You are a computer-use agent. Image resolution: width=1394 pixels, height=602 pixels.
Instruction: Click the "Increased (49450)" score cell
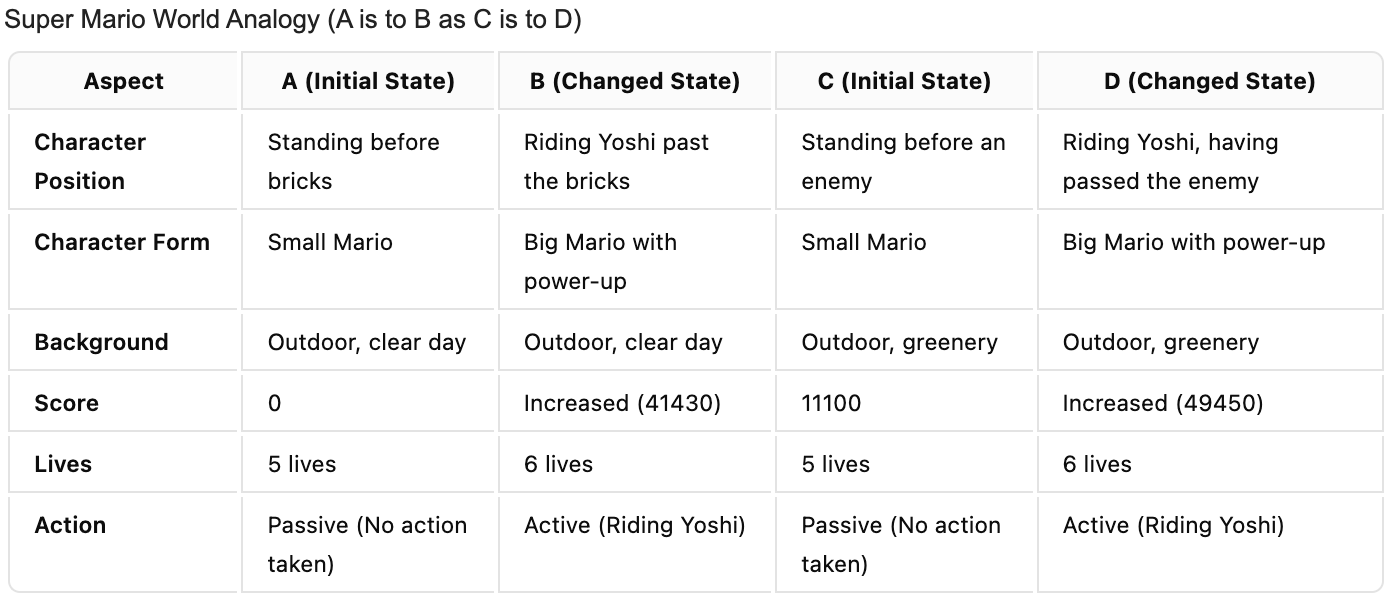click(1162, 403)
